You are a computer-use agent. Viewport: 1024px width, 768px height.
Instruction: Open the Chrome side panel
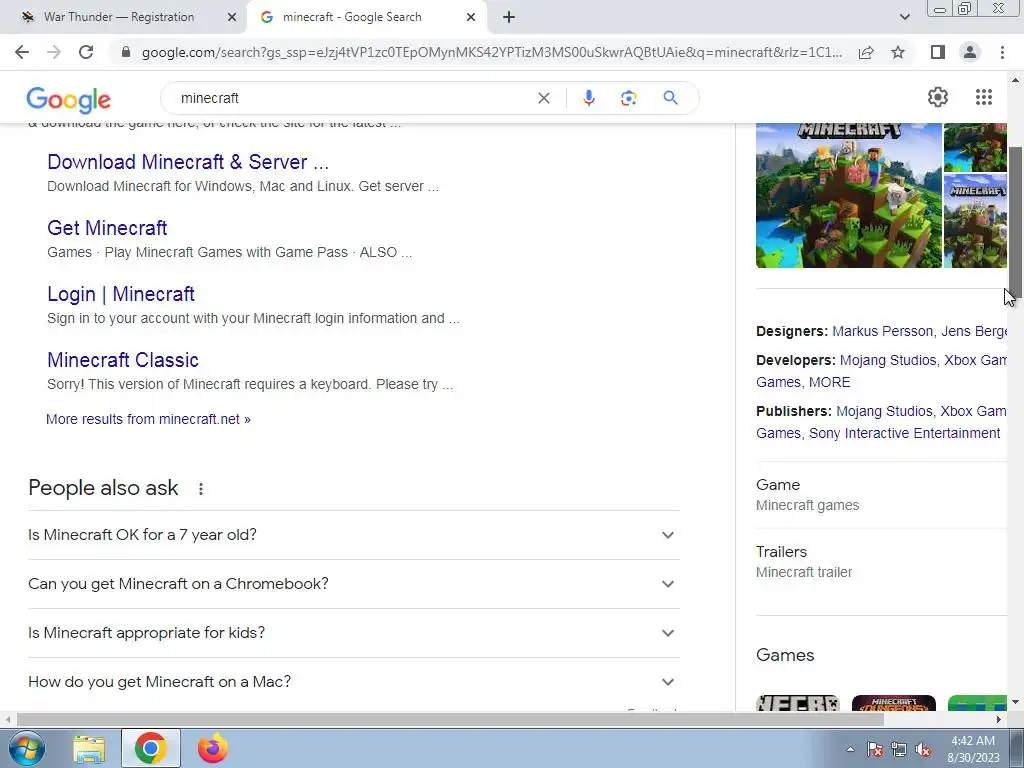pos(938,52)
